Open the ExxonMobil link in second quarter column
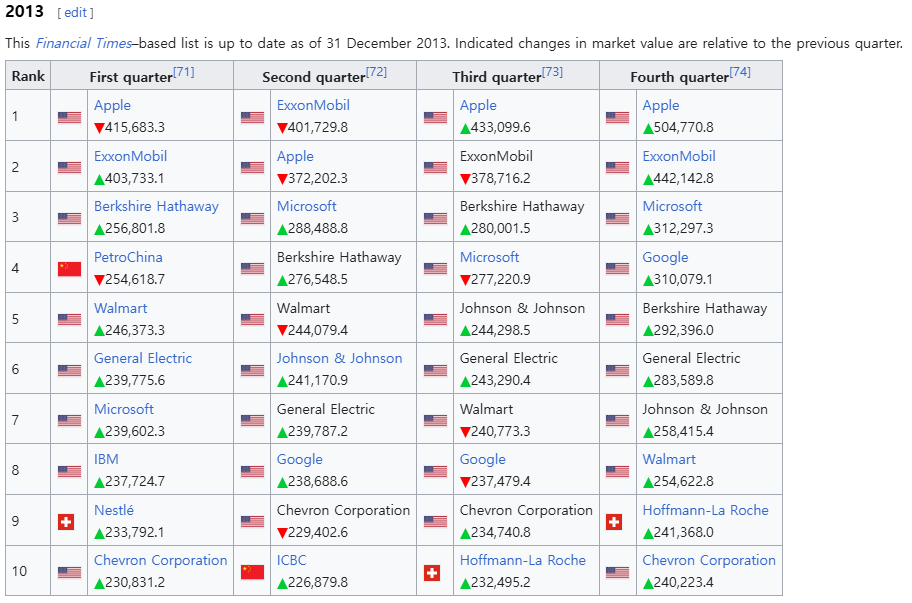Image resolution: width=912 pixels, height=603 pixels. click(x=314, y=105)
